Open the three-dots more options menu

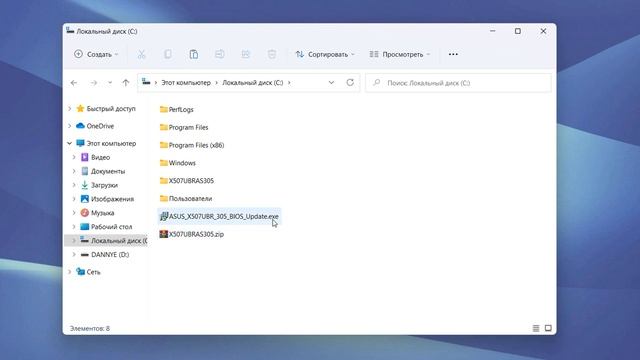point(453,54)
